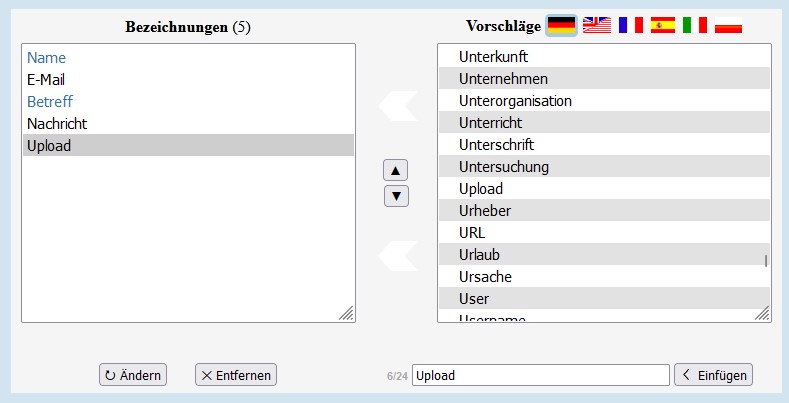Switch suggestions to the British flag
This screenshot has width=789, height=403.
(x=597, y=26)
